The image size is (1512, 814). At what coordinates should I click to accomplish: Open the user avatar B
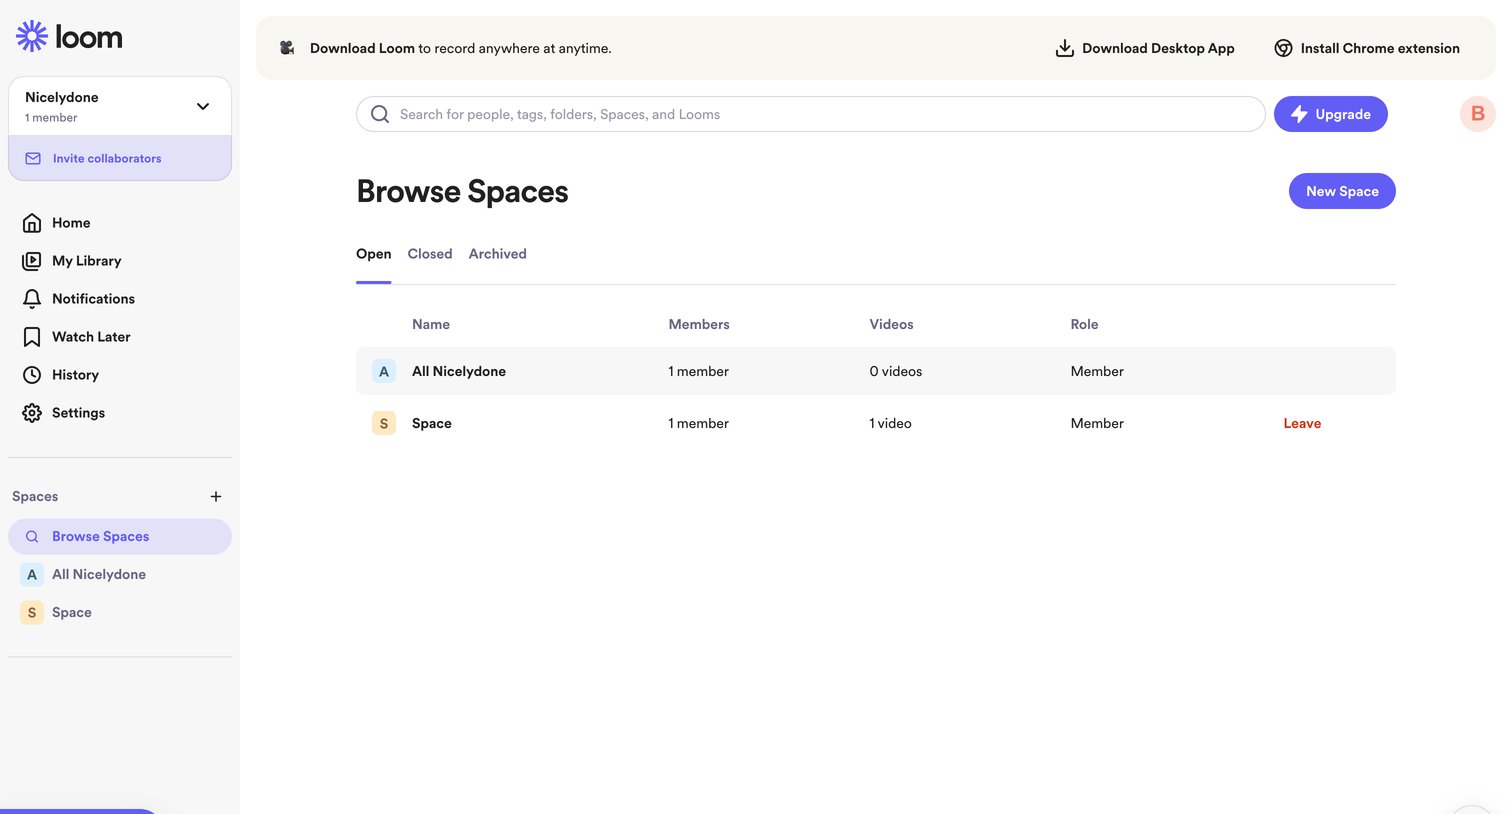[1478, 114]
